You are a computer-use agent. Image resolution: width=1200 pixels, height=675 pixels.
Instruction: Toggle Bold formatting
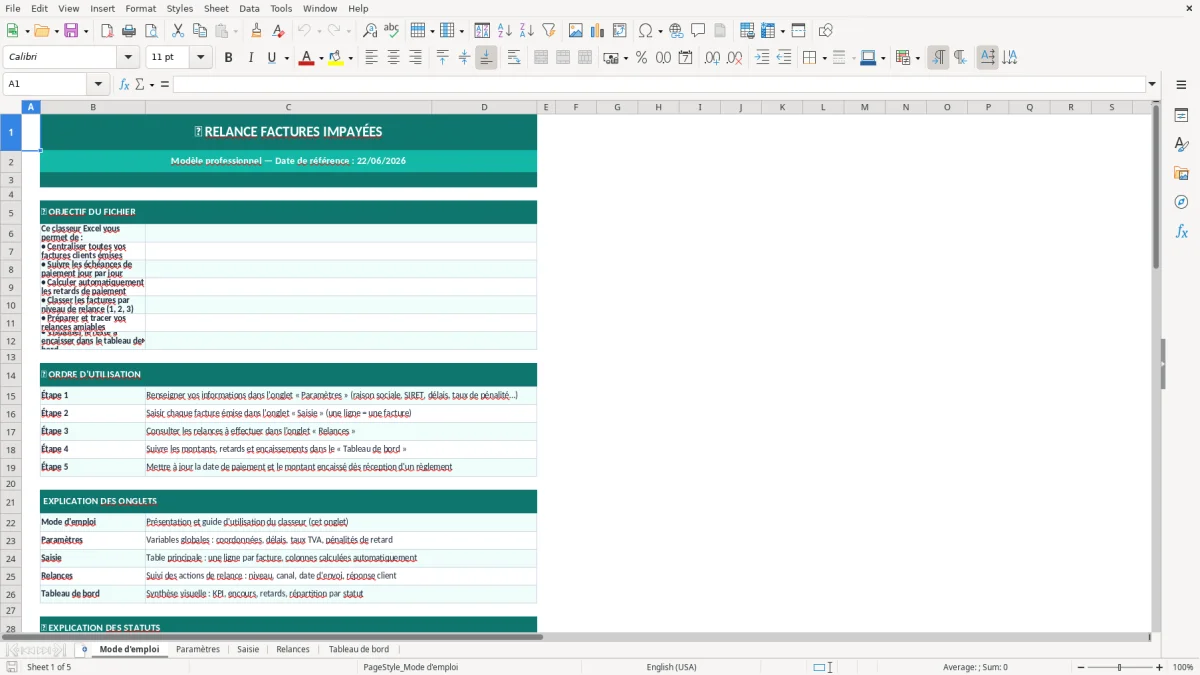pos(228,58)
